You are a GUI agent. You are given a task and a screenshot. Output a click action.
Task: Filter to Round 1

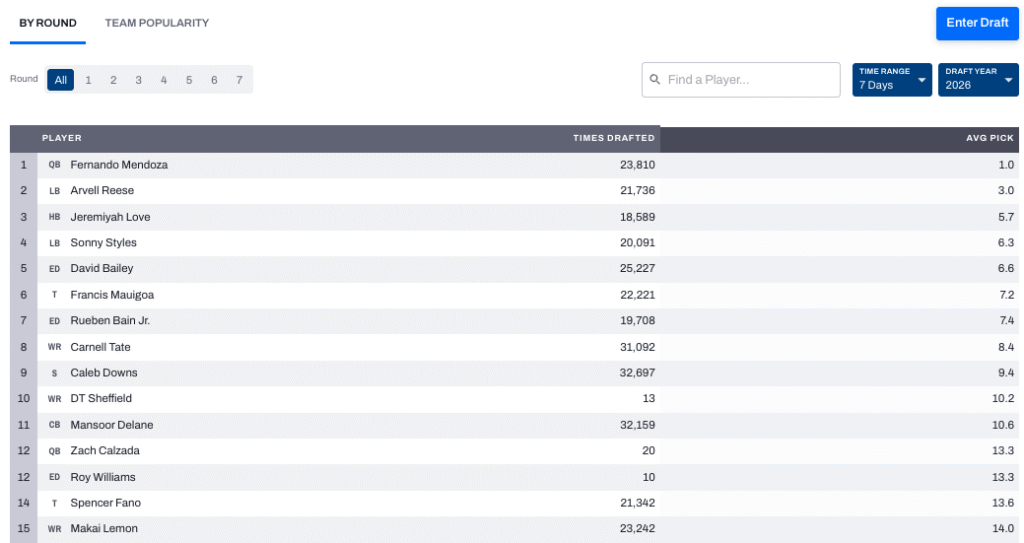point(88,80)
